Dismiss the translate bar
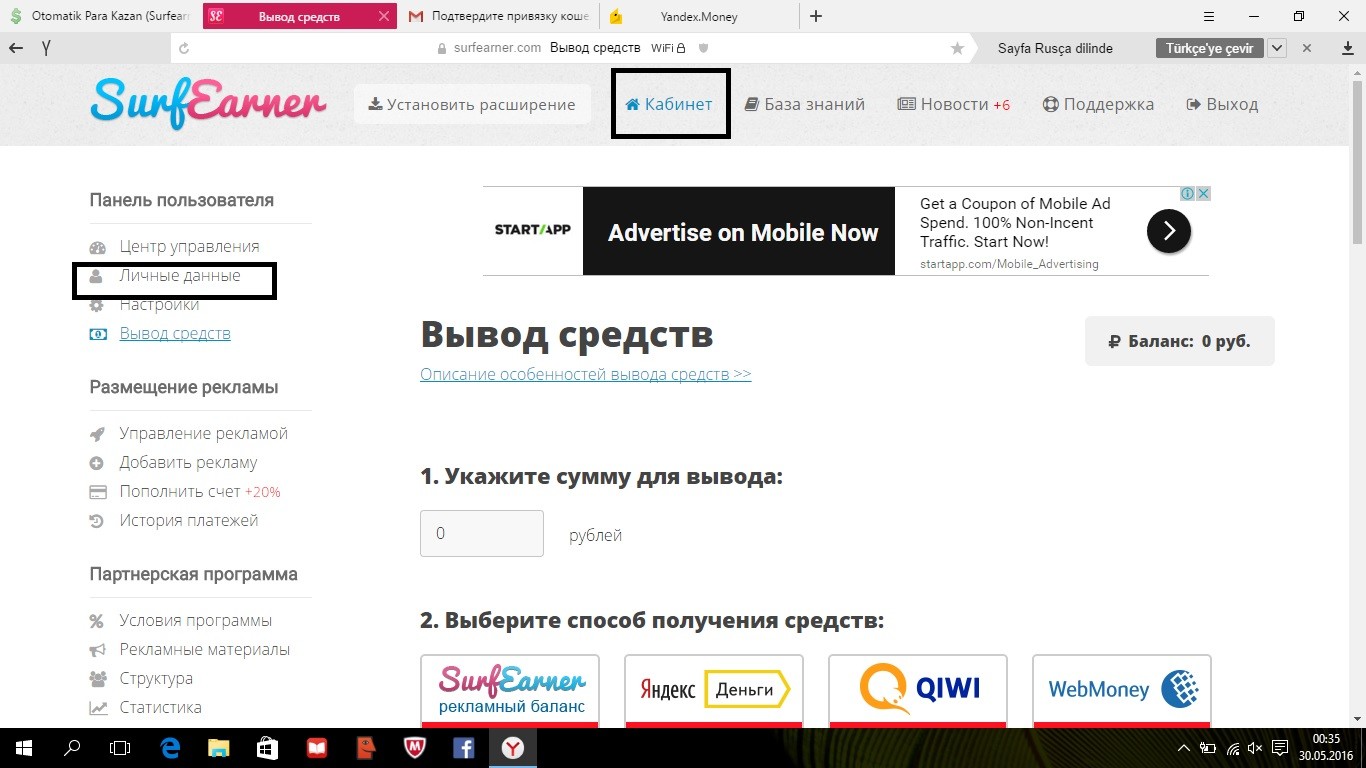Viewport: 1366px width, 768px height. (1307, 48)
